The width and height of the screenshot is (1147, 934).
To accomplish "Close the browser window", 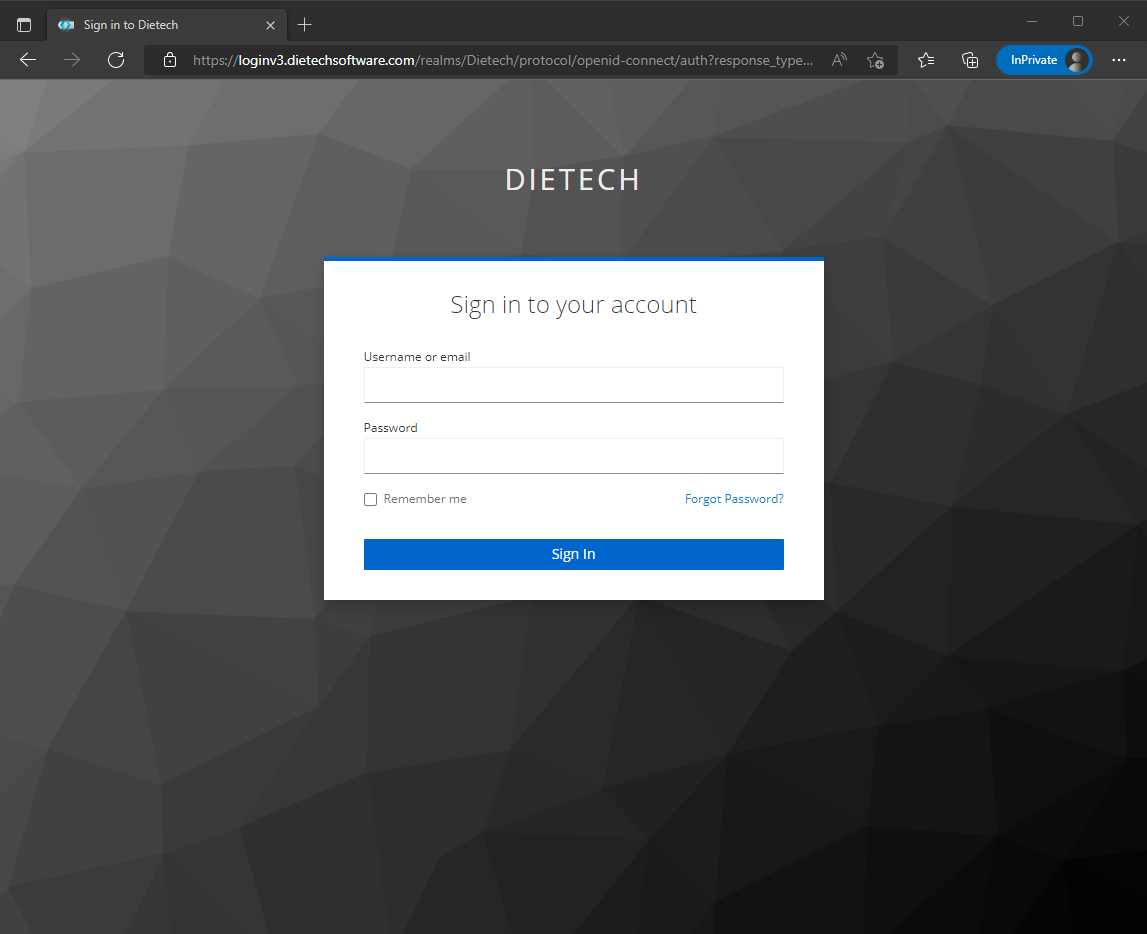I will coord(1124,21).
